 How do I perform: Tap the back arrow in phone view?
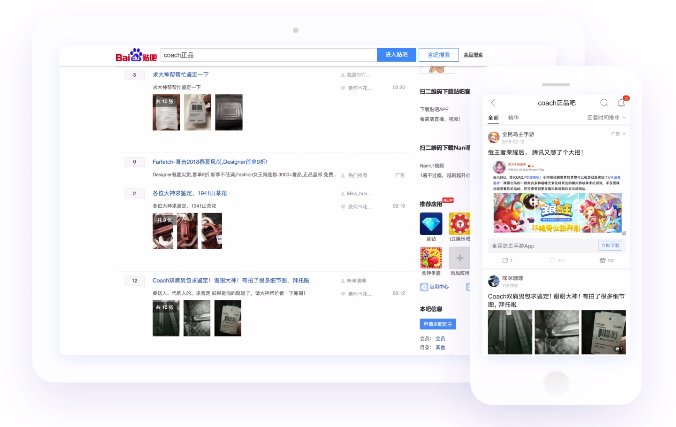tap(493, 103)
